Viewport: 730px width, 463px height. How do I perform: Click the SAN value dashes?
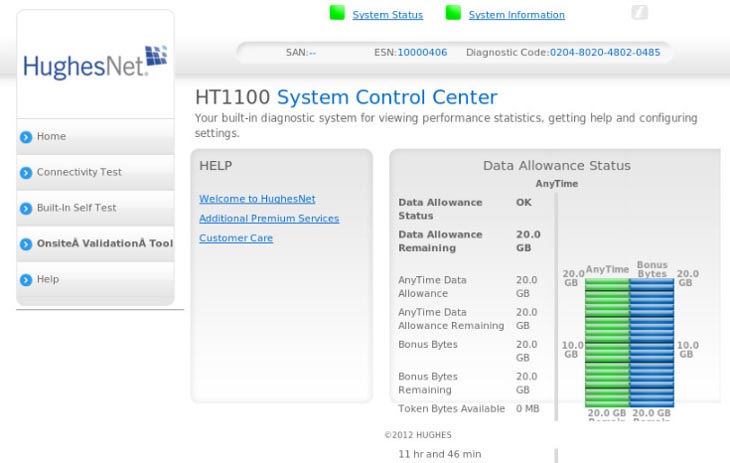[312, 53]
